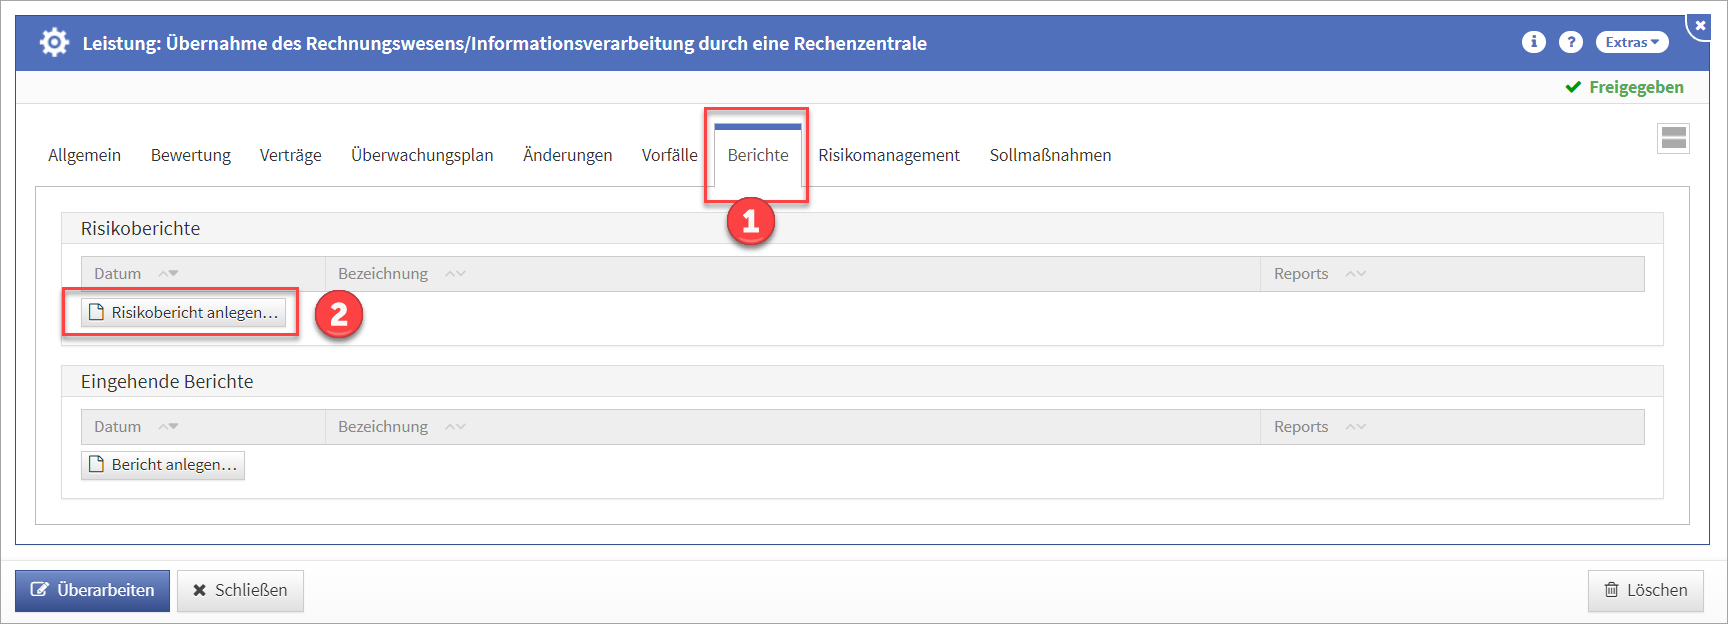Create a new report with Bericht anlegen
The height and width of the screenshot is (624, 1728).
pyautogui.click(x=163, y=465)
